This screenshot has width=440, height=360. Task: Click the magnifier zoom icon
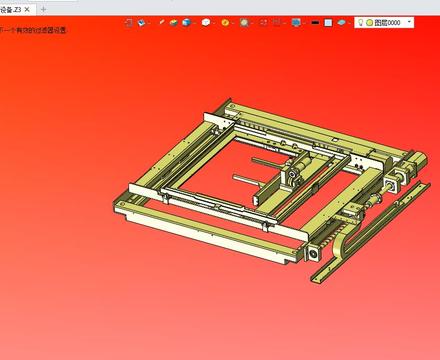[245, 23]
